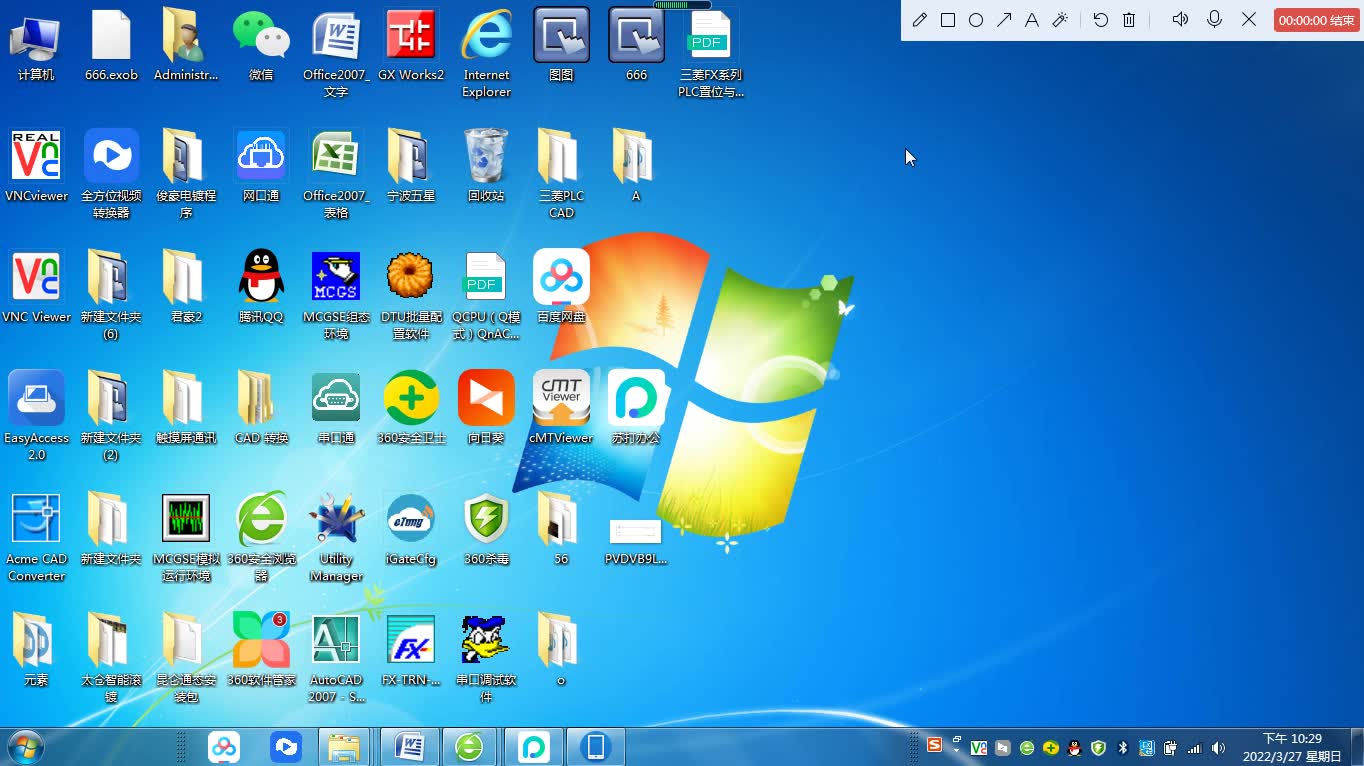
Task: Select the rectangle drawing tool in recorder
Action: pos(948,20)
